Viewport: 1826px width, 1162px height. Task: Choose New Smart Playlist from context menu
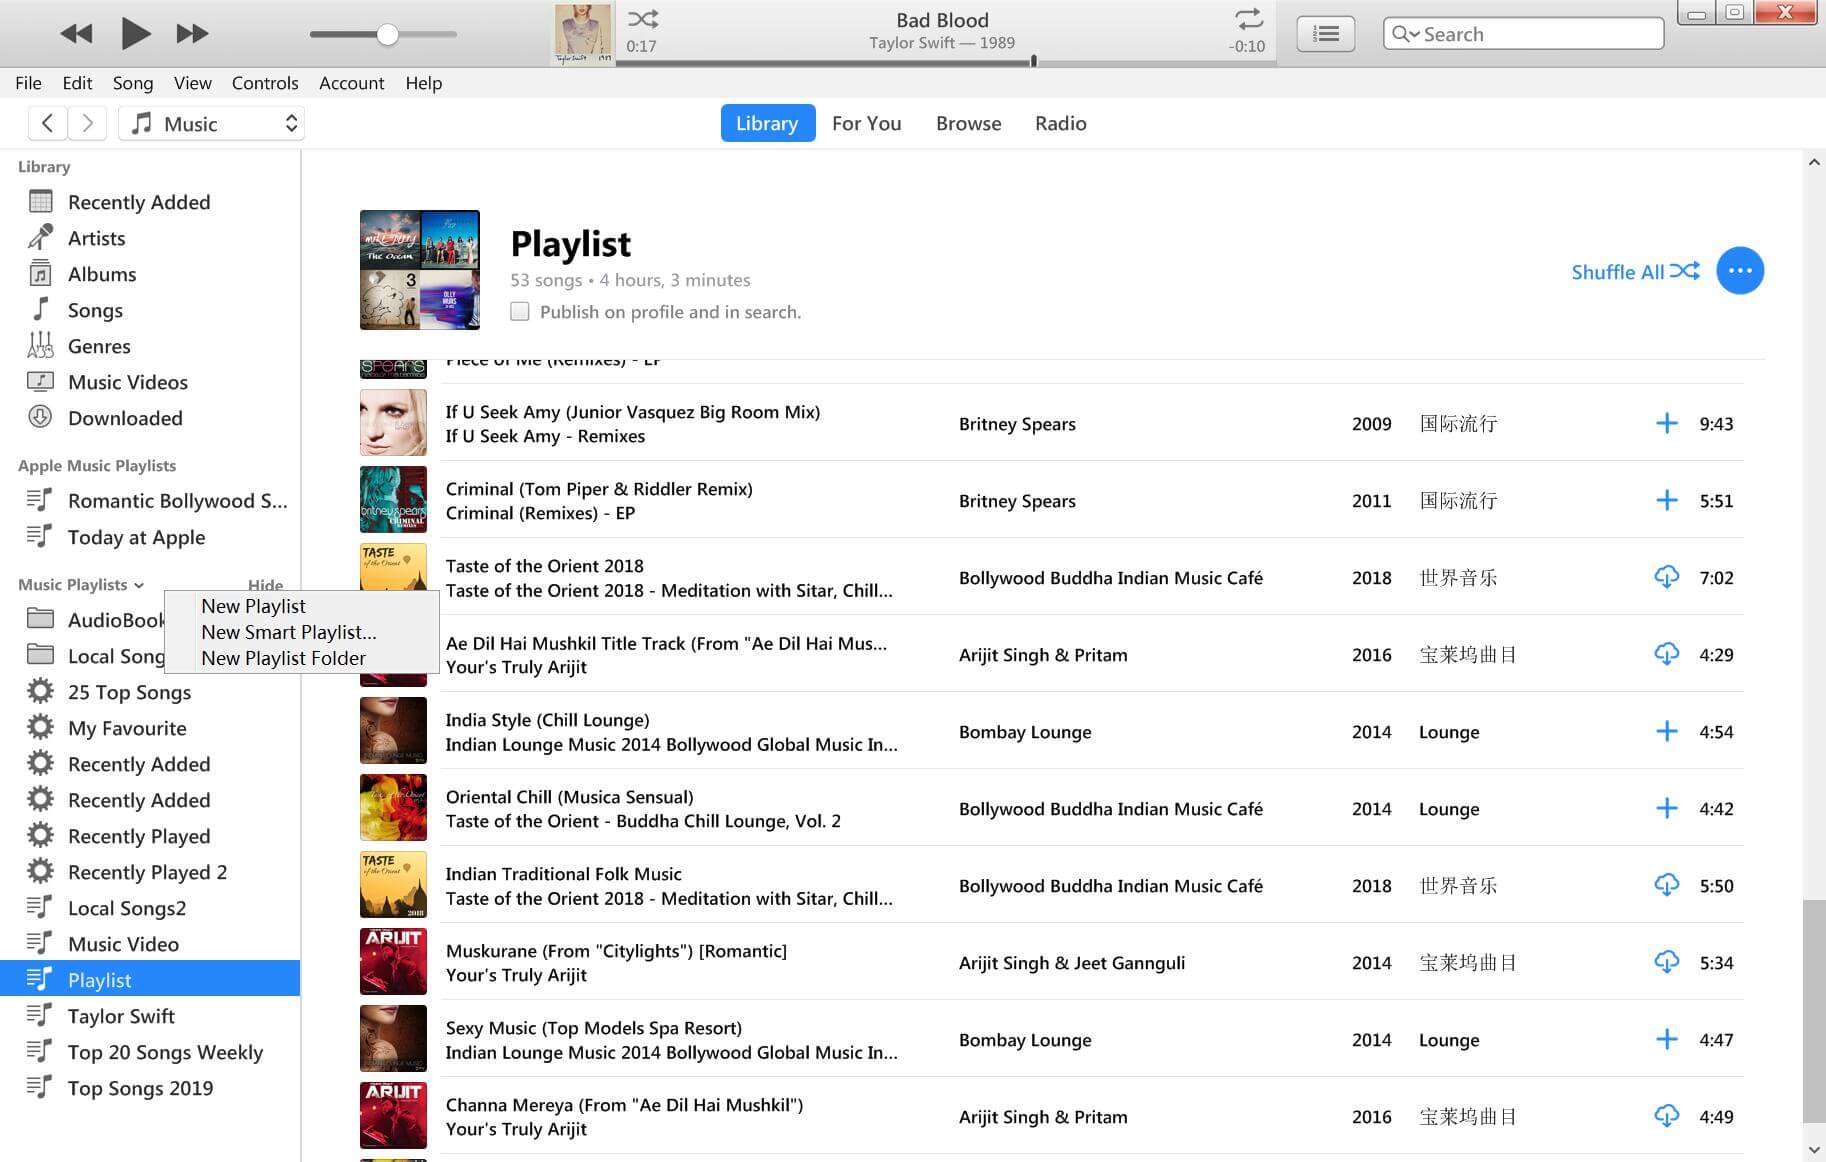(x=288, y=632)
